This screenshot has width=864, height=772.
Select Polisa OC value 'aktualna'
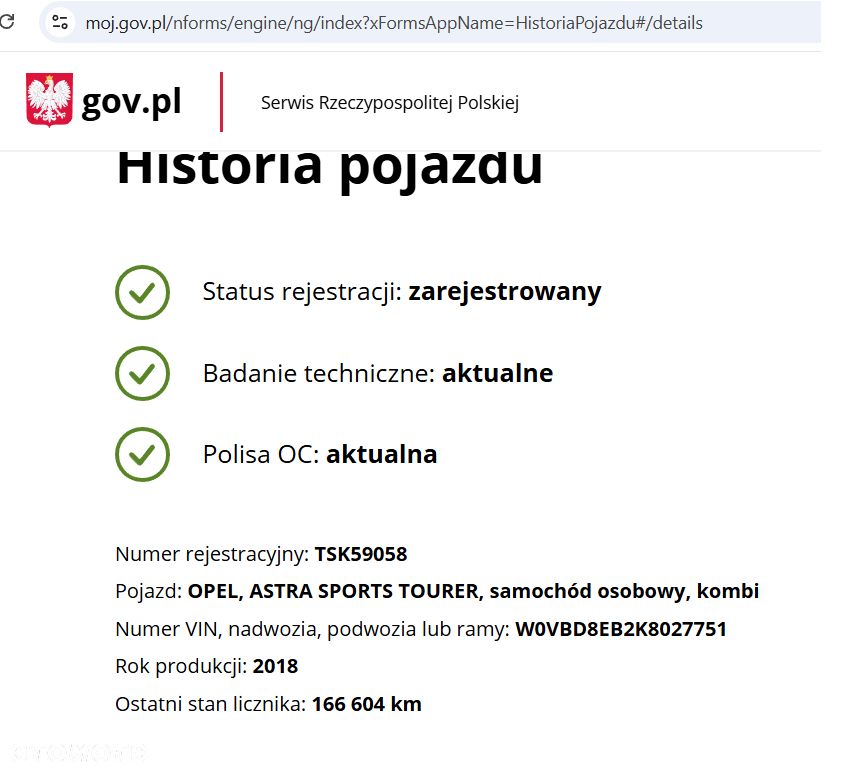382,455
